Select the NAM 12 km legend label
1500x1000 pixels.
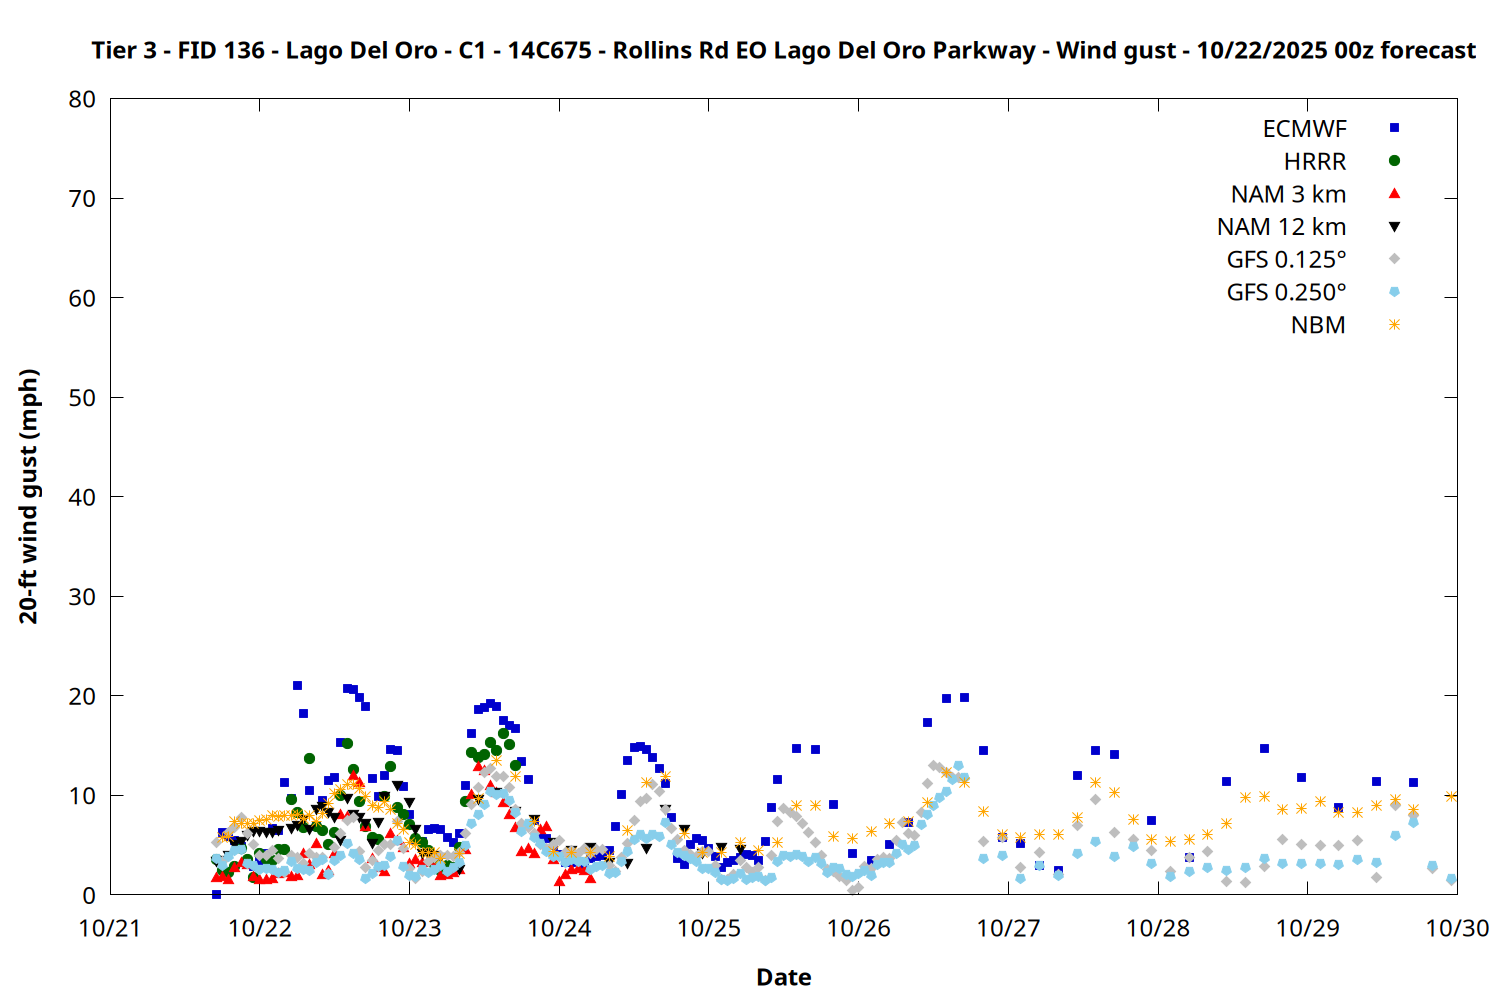coord(1281,227)
